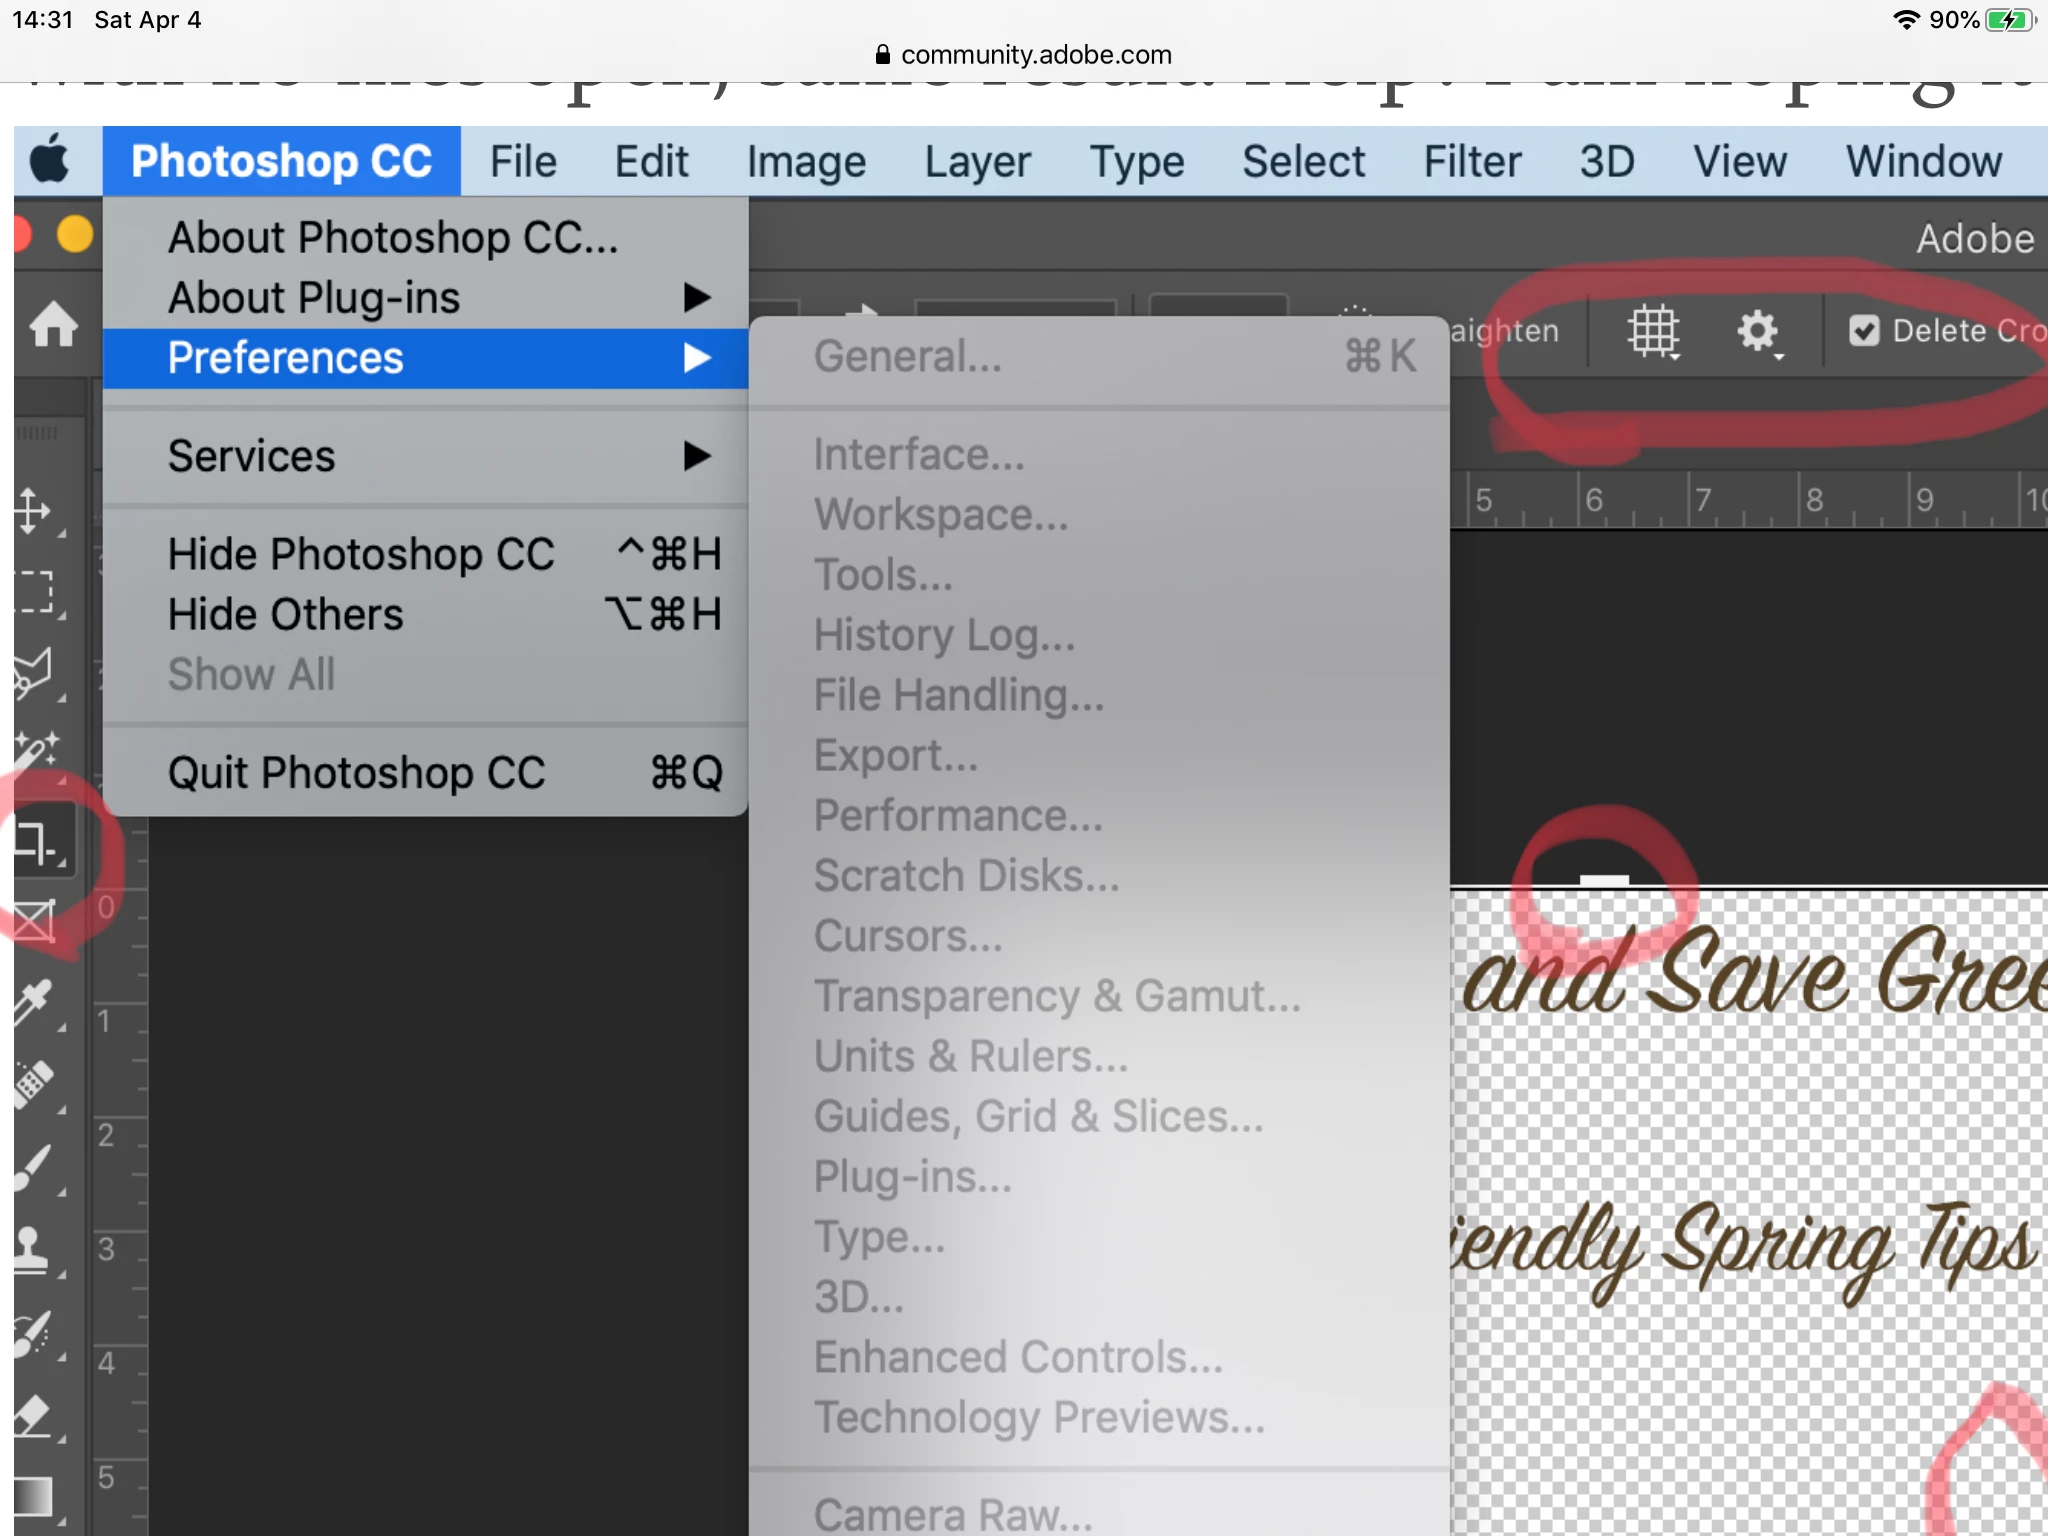2048x1536 pixels.
Task: Select the Rectangular Marquee tool
Action: 34,592
